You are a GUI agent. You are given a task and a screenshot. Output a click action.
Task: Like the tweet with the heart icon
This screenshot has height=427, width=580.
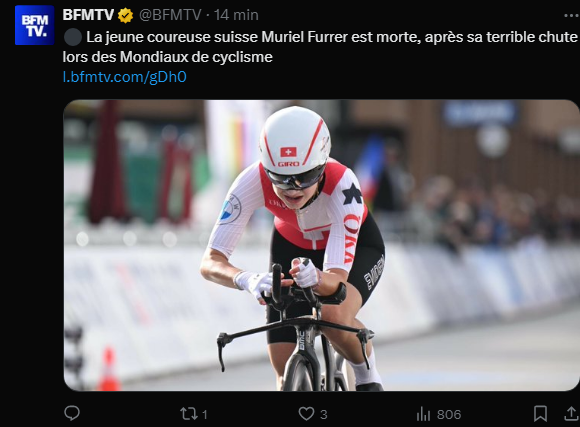[306, 414]
